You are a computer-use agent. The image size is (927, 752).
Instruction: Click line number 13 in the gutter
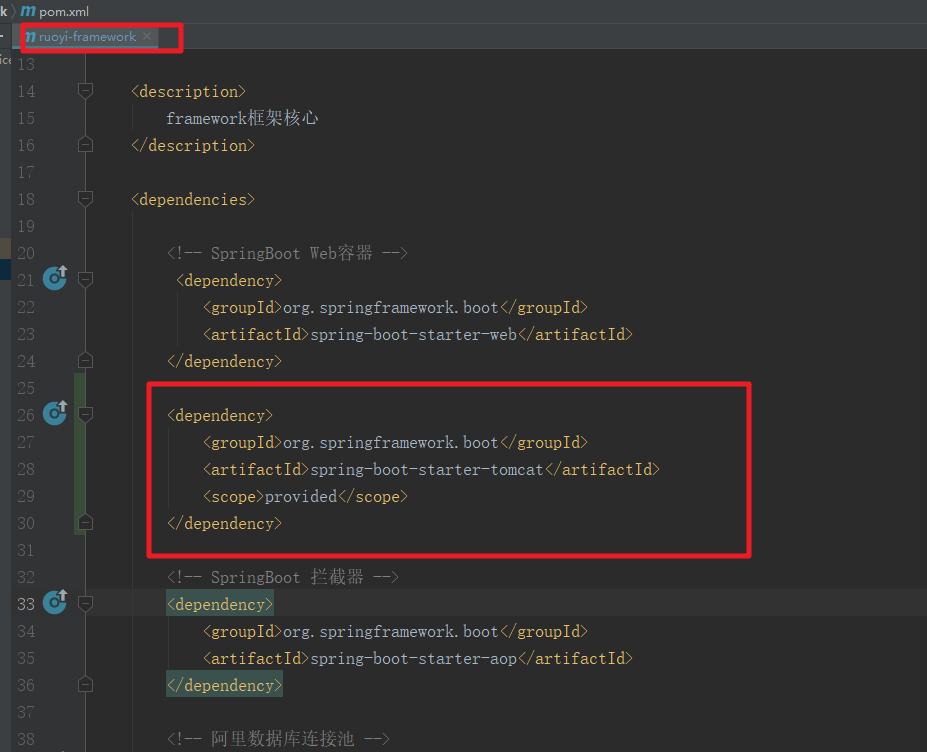tap(26, 64)
